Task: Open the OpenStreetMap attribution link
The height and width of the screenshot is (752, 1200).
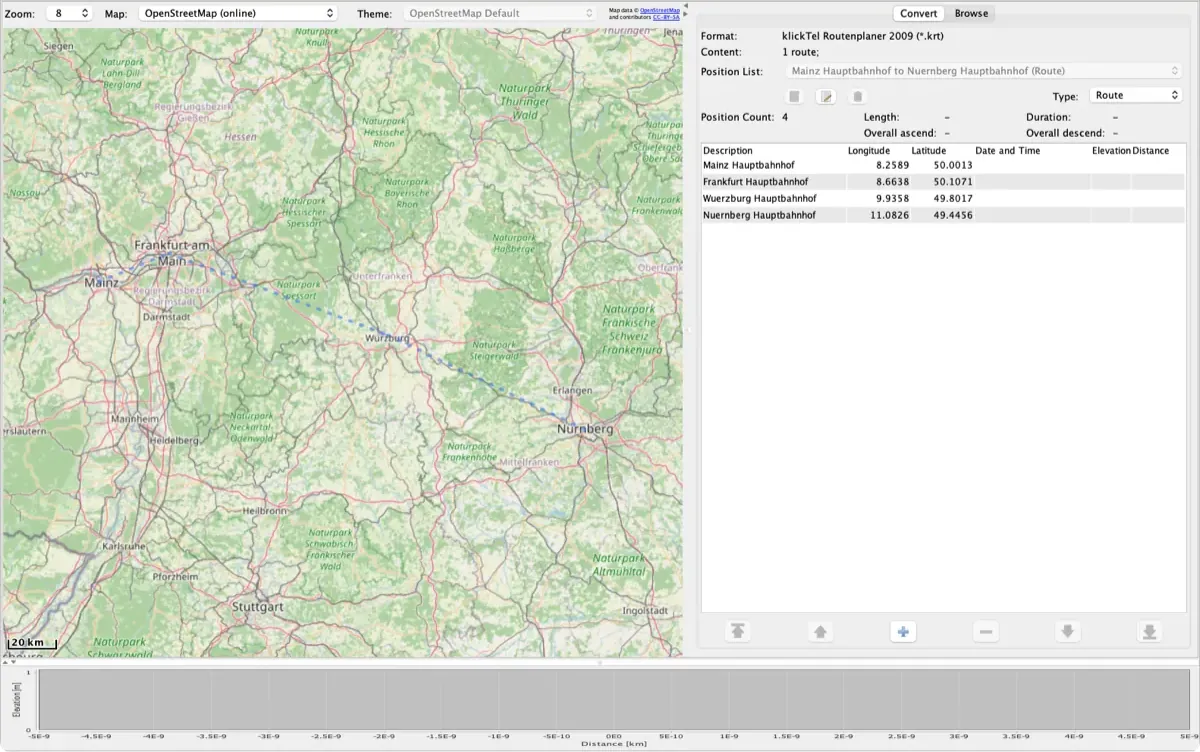Action: pyautogui.click(x=660, y=10)
